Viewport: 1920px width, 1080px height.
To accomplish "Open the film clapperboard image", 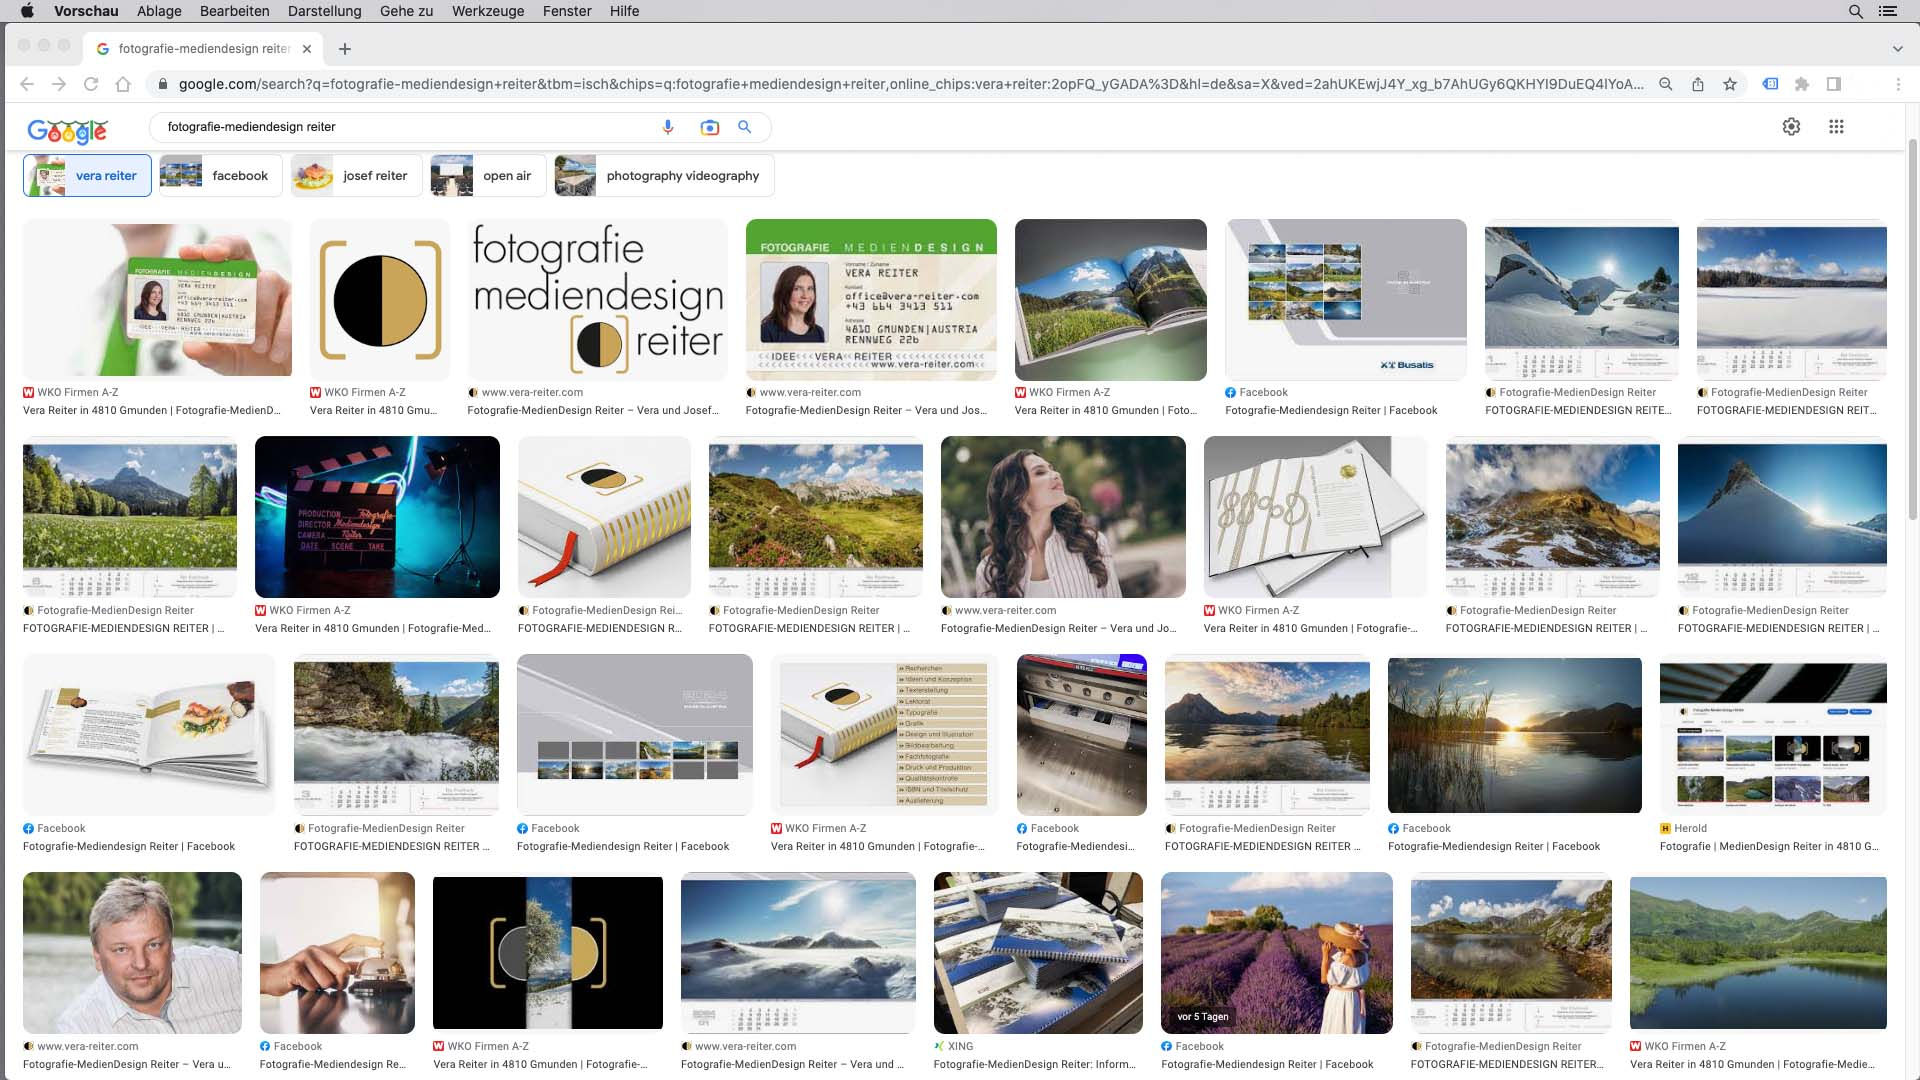I will (377, 517).
